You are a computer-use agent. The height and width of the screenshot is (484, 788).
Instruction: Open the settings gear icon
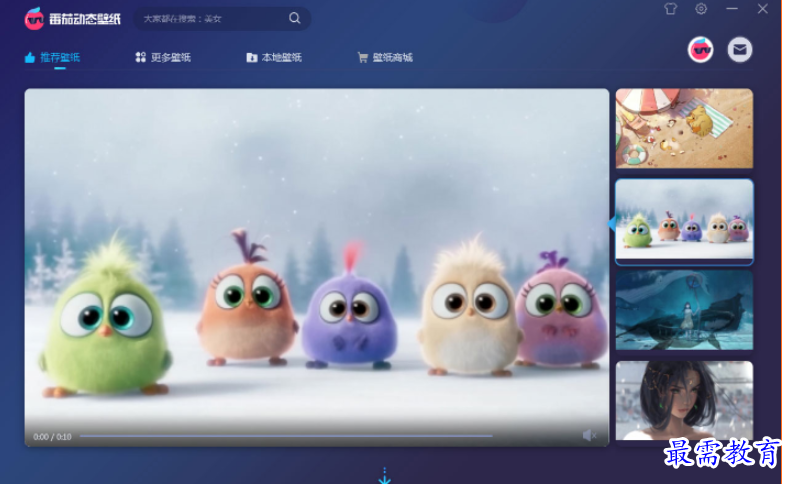pyautogui.click(x=701, y=9)
